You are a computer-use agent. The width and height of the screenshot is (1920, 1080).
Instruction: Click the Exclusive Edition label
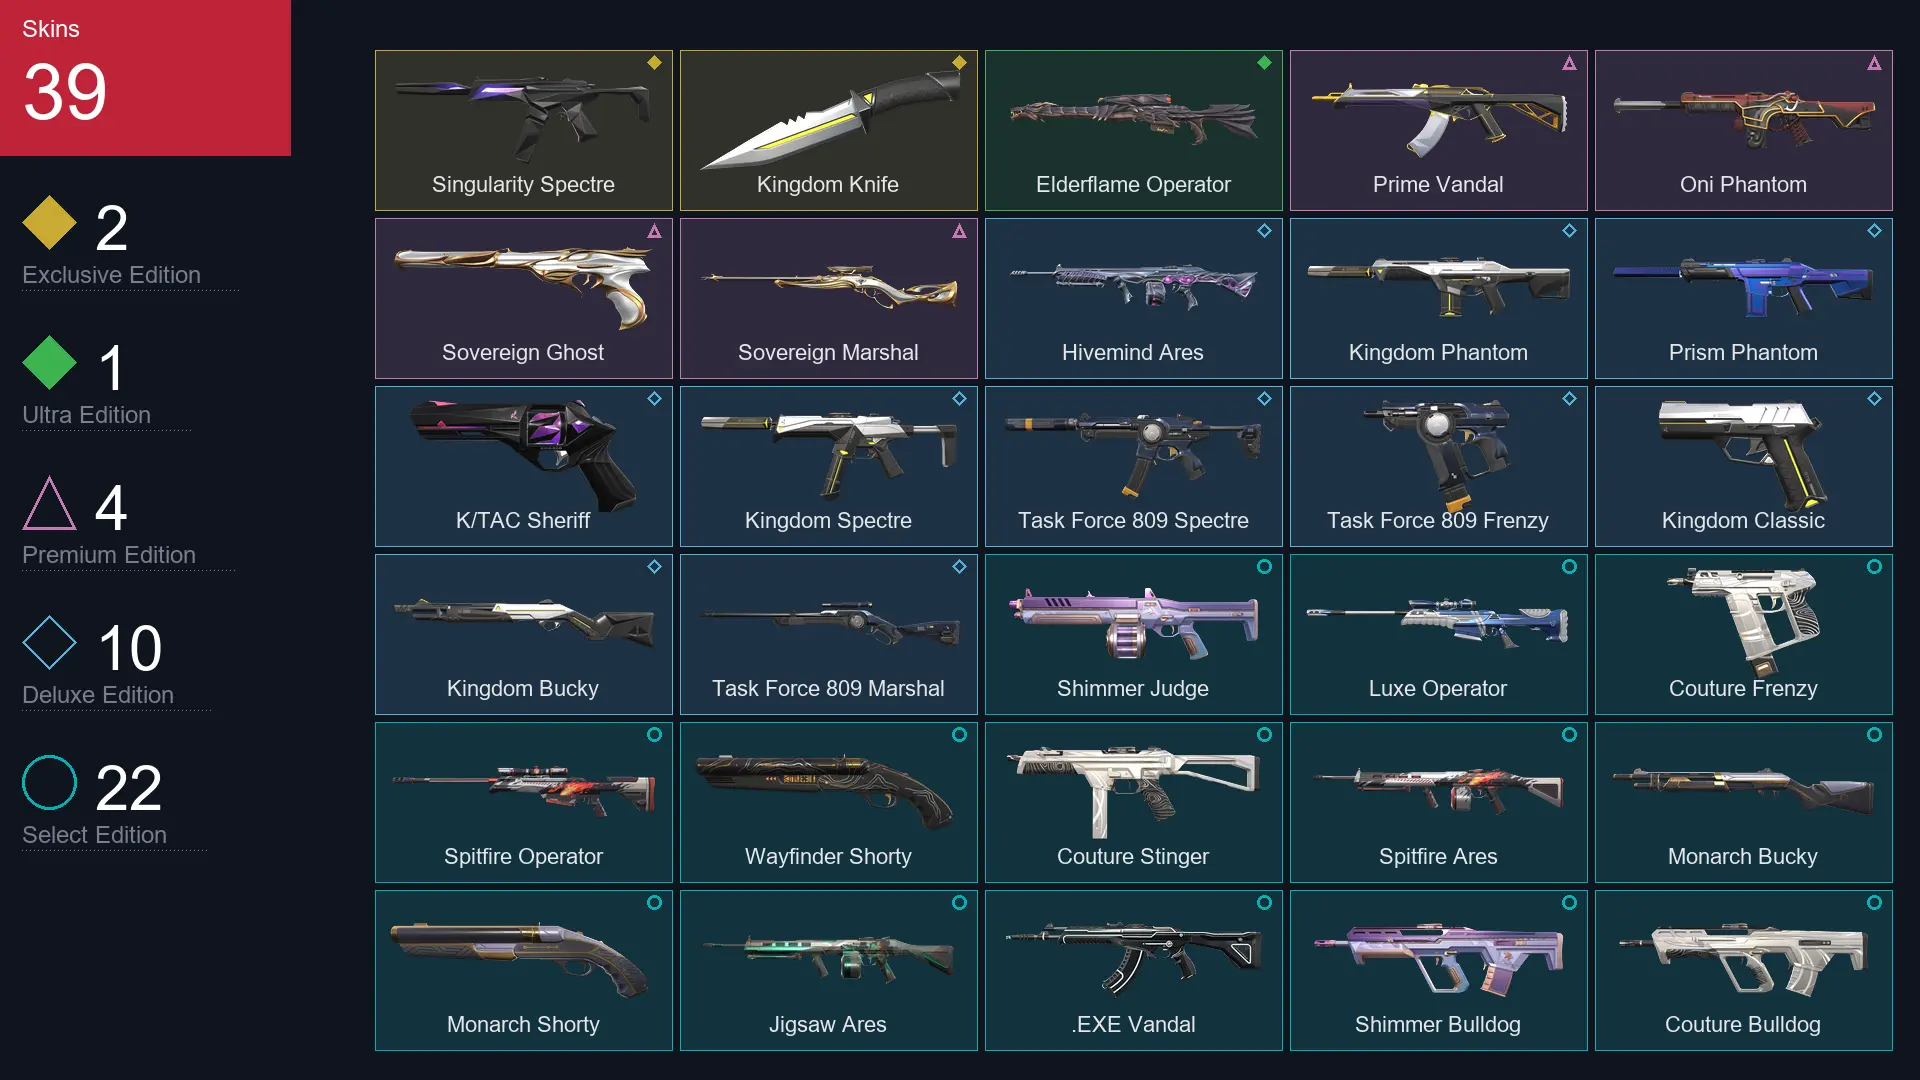(x=111, y=275)
